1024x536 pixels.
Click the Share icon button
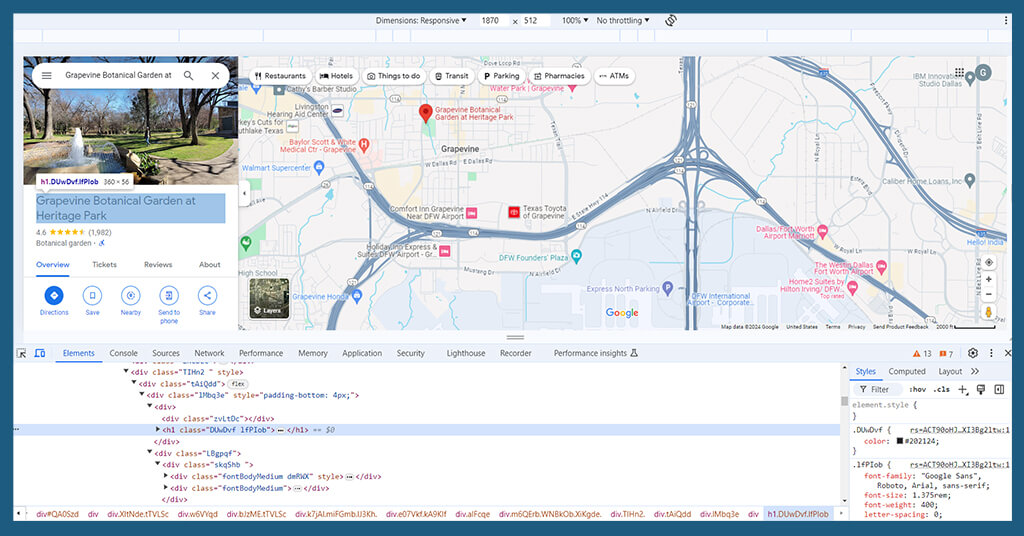coord(207,296)
